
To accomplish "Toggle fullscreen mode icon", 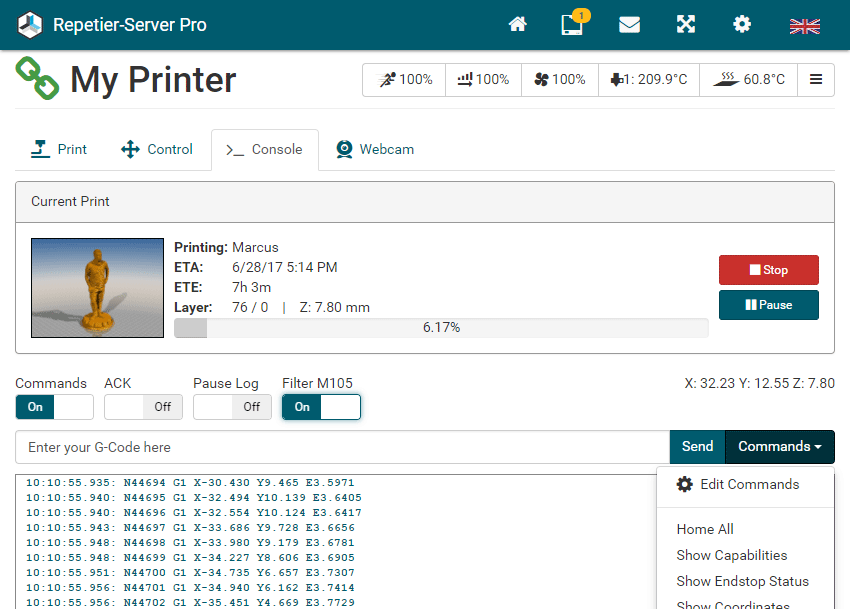I will [x=685, y=25].
